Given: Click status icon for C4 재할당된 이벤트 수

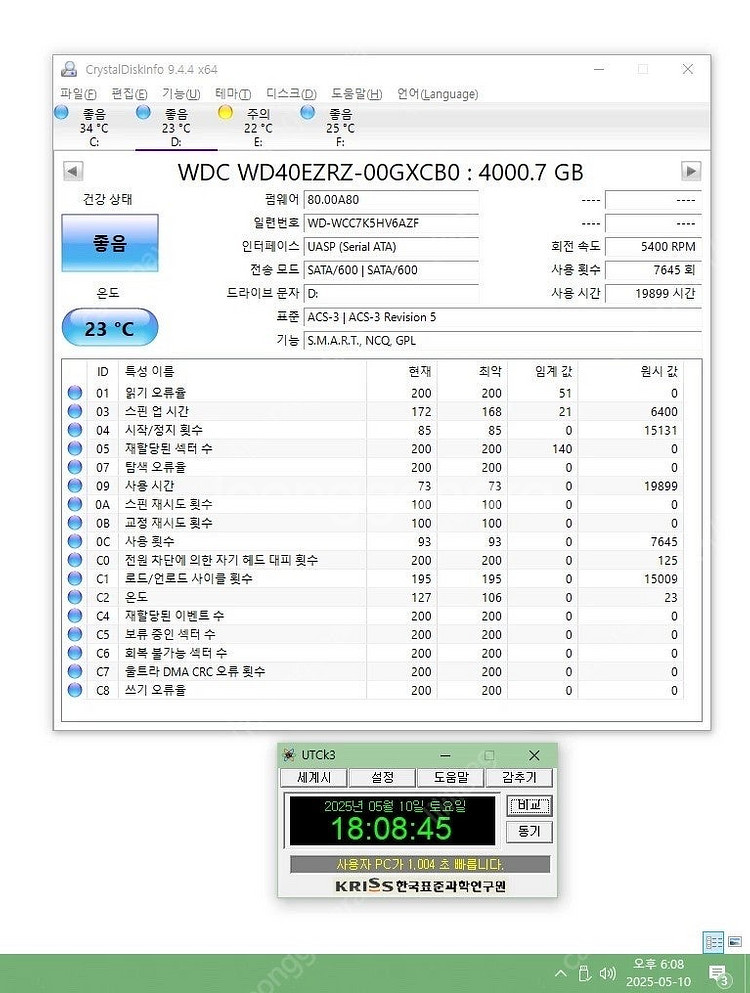Looking at the screenshot, I should point(75,616).
